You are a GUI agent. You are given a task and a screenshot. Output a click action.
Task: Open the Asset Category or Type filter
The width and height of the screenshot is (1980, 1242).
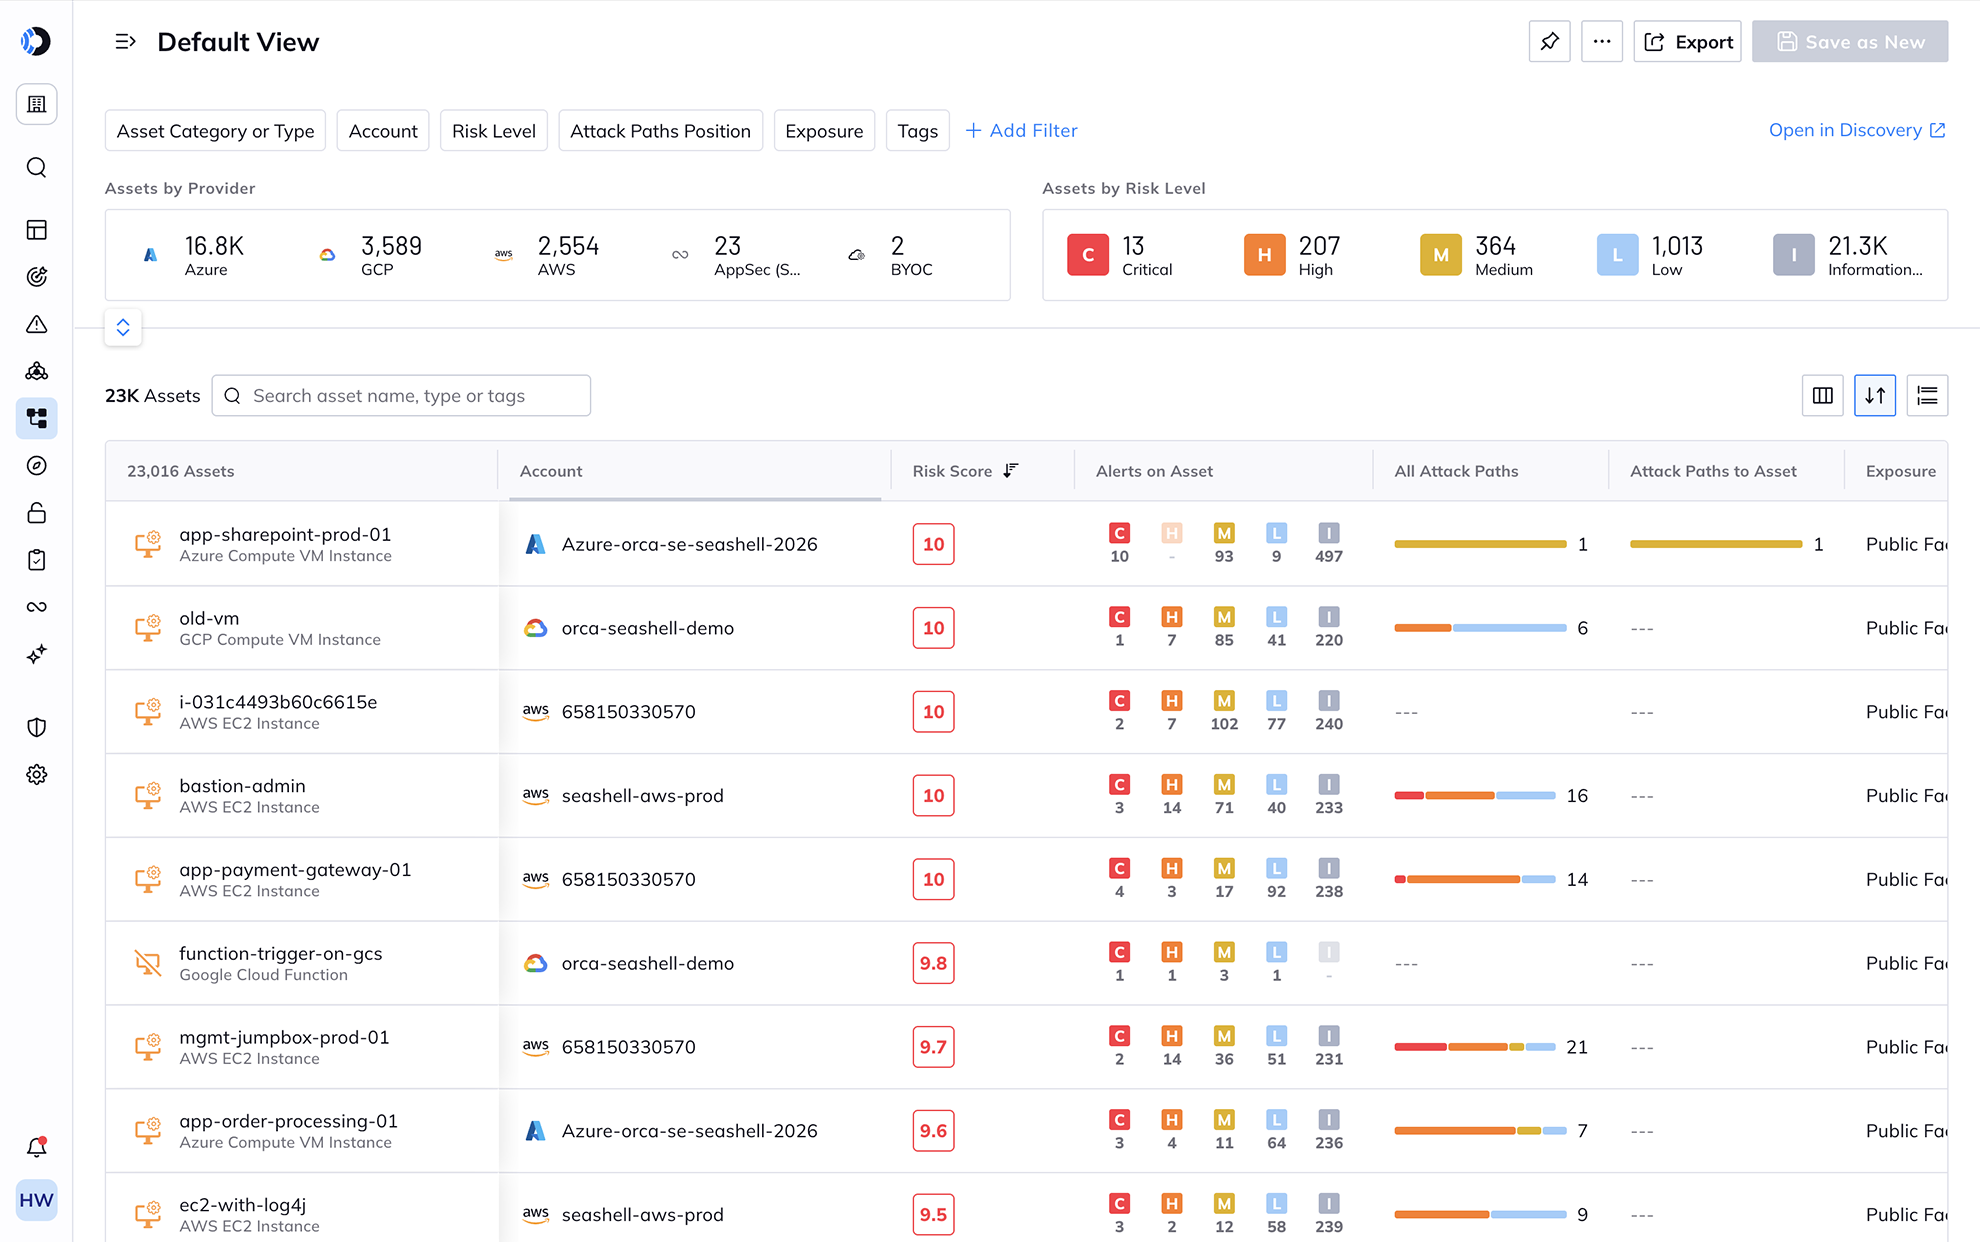click(215, 131)
